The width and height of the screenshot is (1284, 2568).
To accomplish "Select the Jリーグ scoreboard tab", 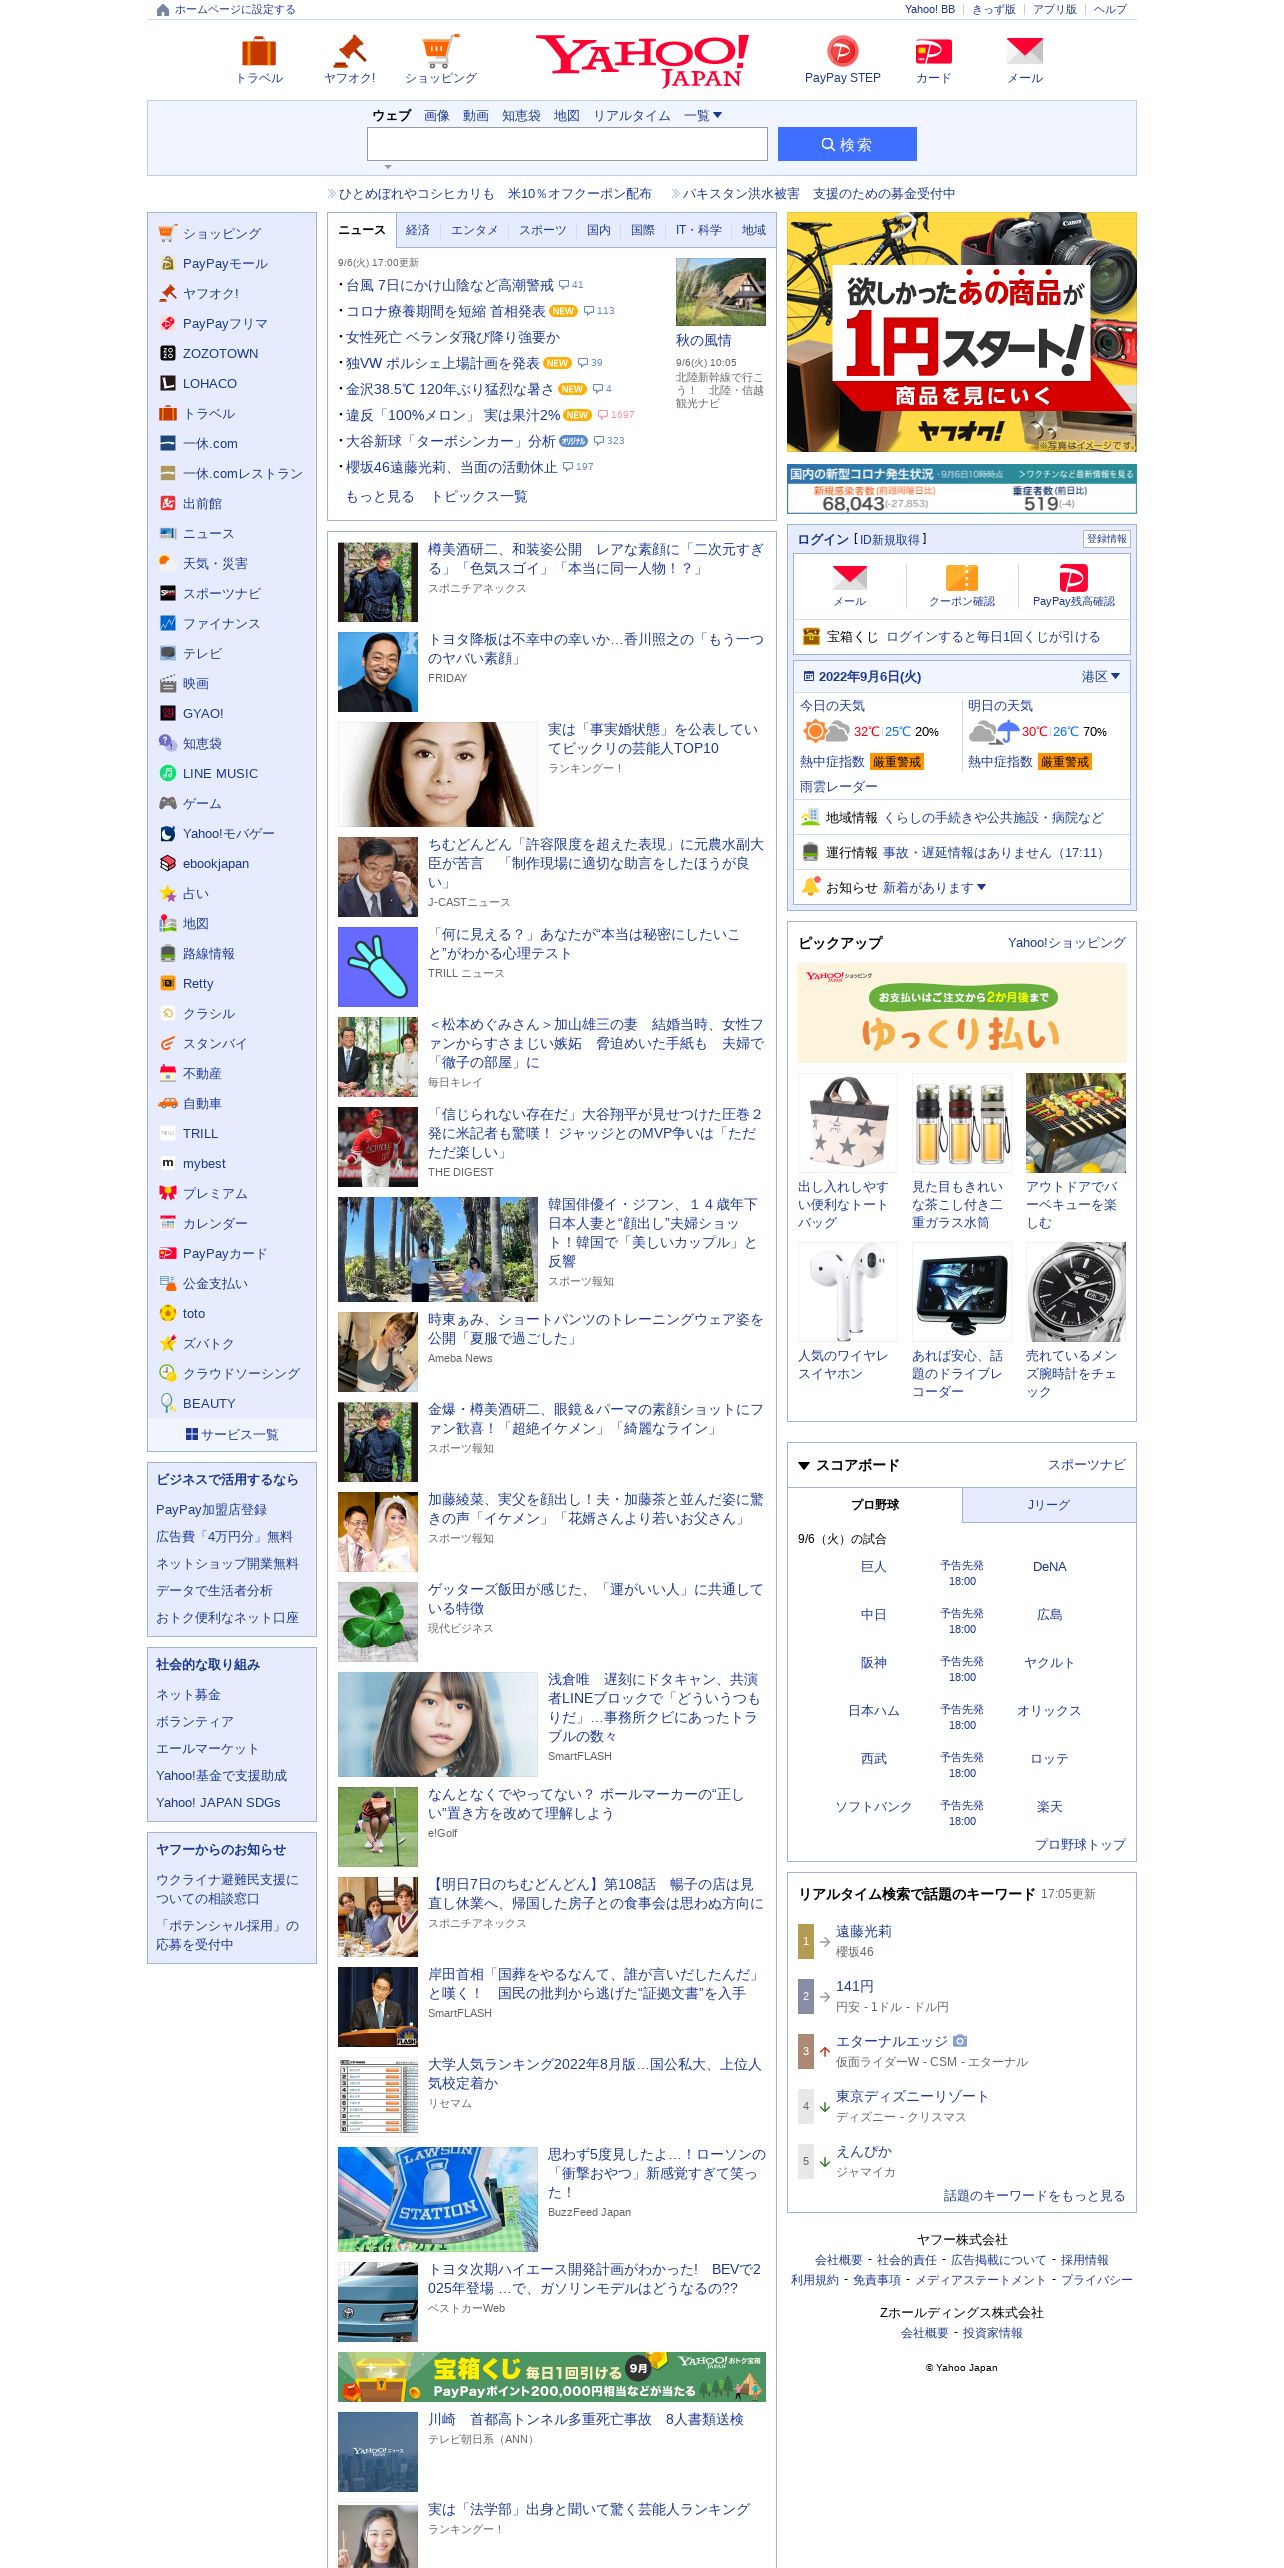I will [x=1049, y=1505].
